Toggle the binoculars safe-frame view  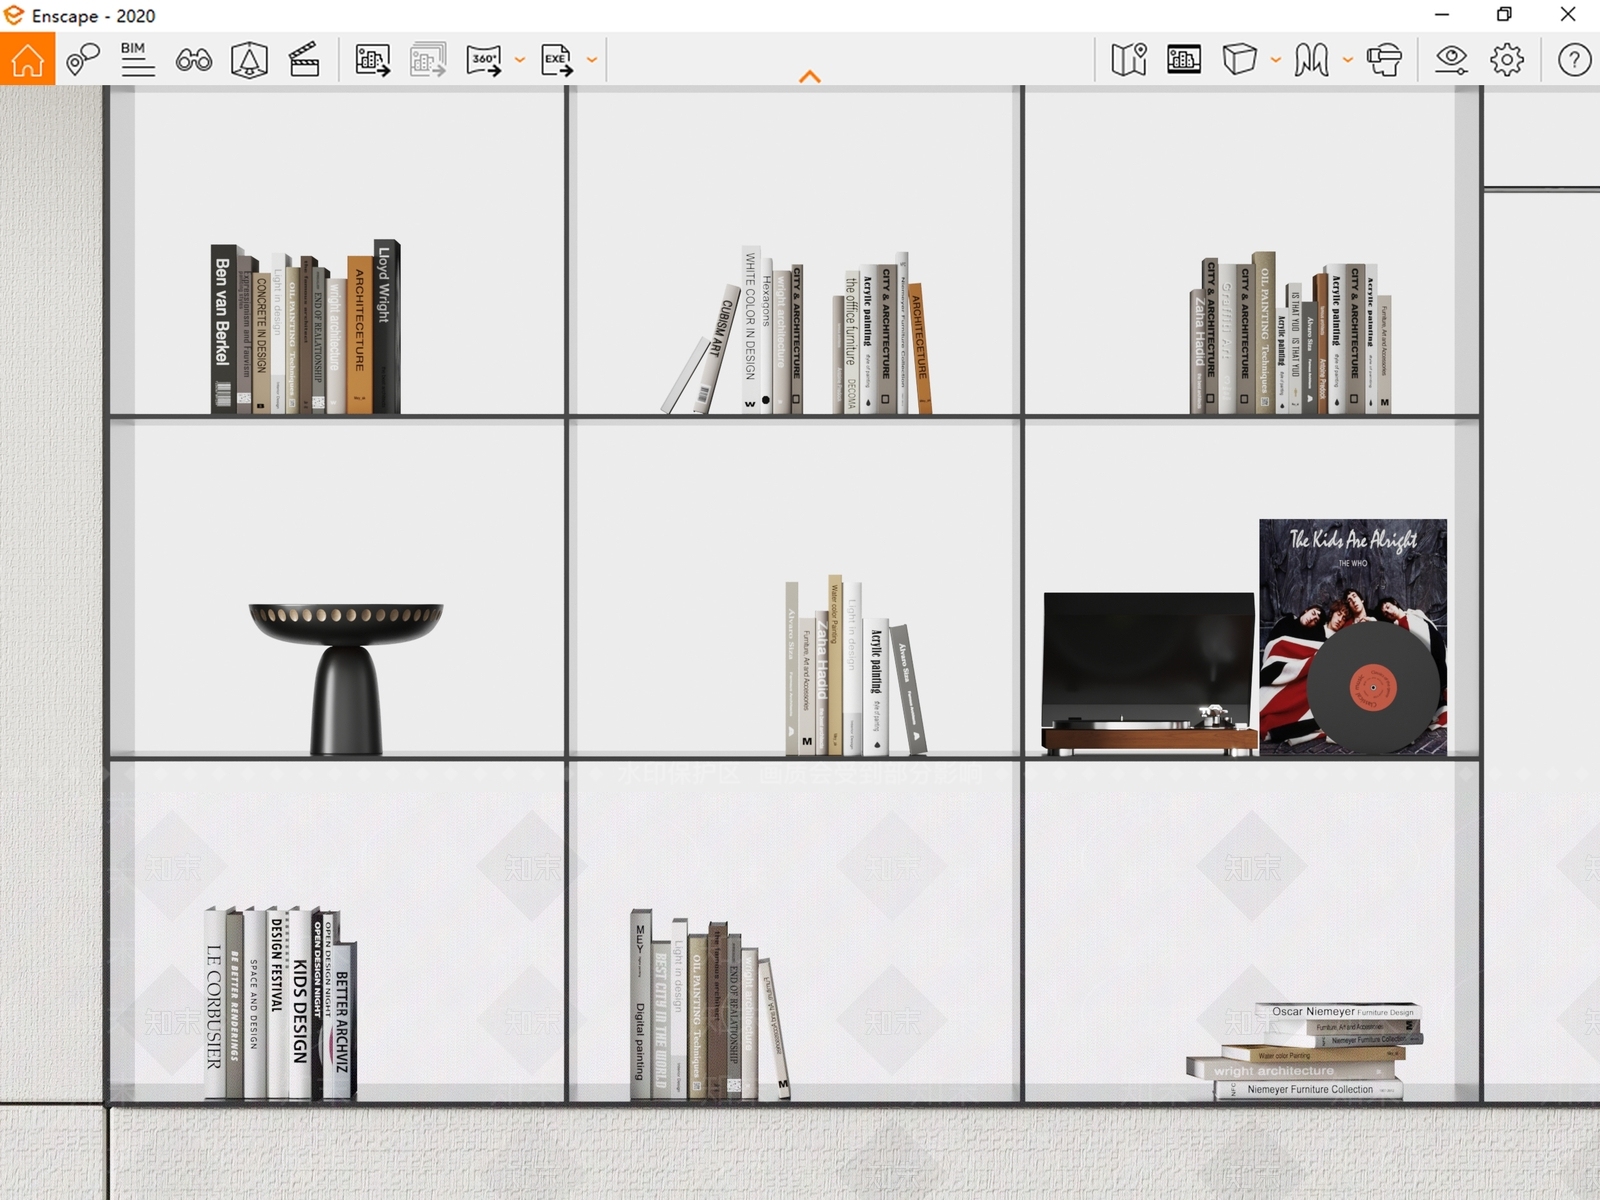[x=193, y=60]
